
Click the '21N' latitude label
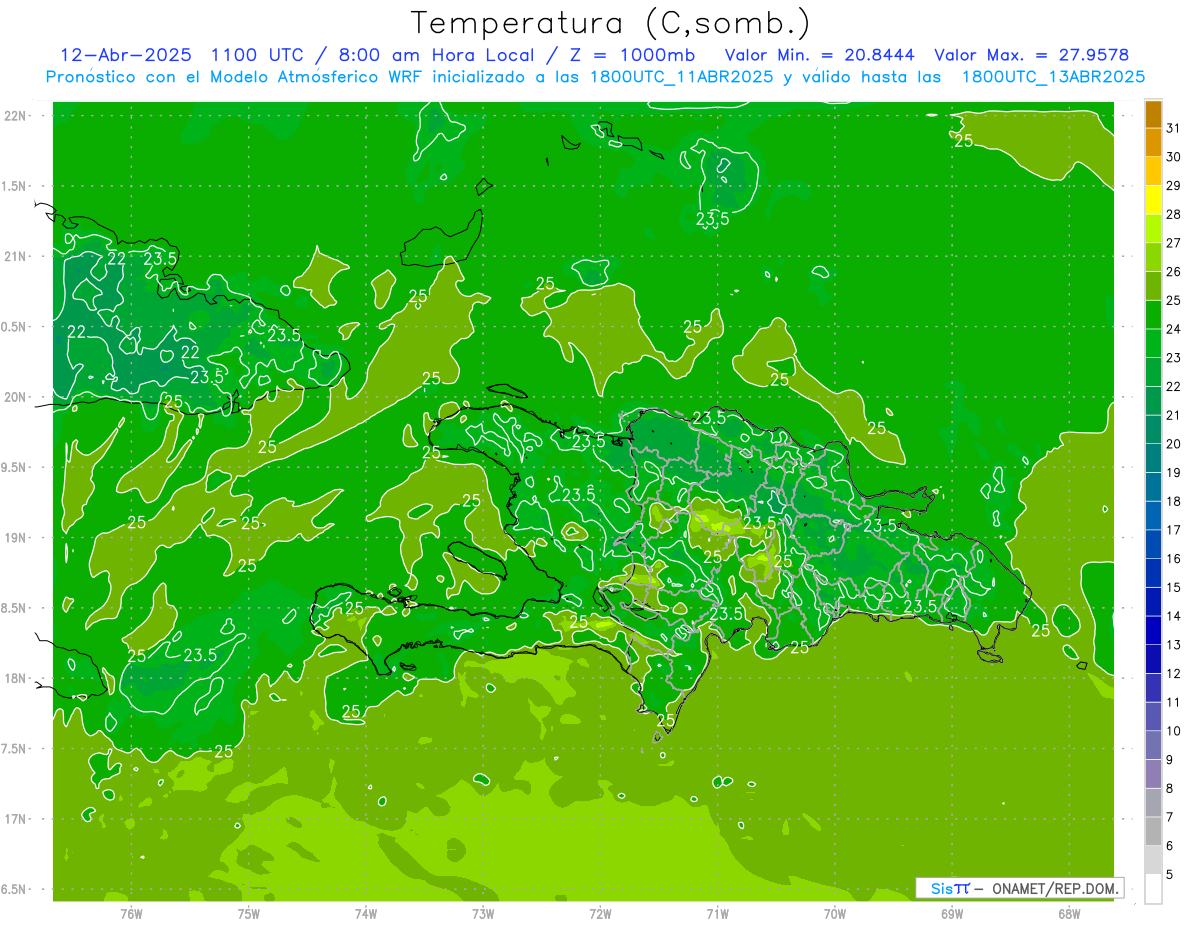(x=15, y=256)
